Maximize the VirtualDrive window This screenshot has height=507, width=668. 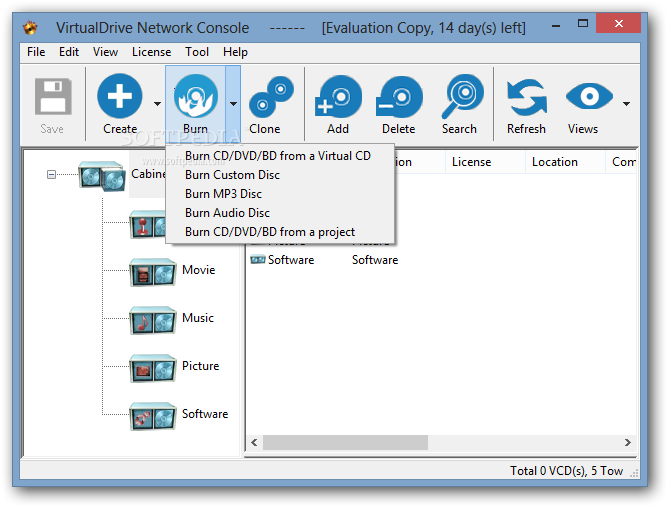[582, 24]
